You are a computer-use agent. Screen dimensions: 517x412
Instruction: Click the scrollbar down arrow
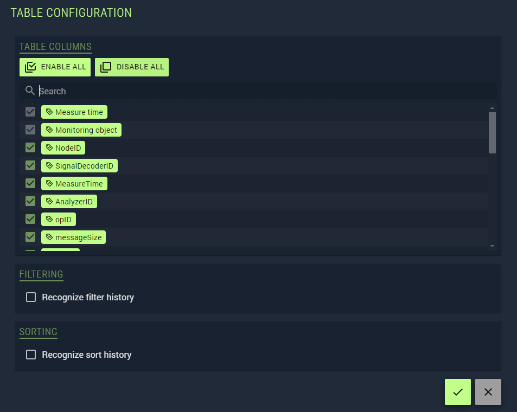(492, 246)
